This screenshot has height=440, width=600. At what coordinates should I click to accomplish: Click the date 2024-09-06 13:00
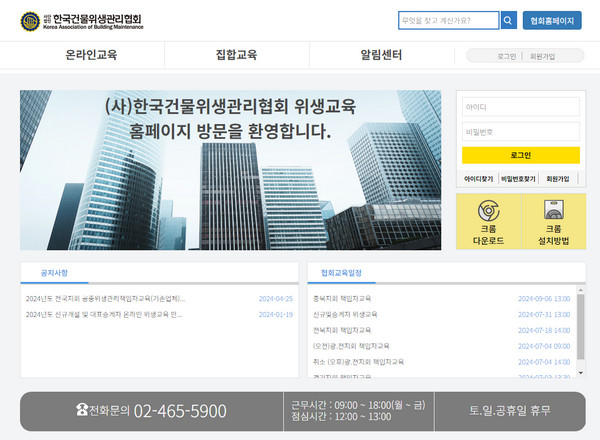544,299
